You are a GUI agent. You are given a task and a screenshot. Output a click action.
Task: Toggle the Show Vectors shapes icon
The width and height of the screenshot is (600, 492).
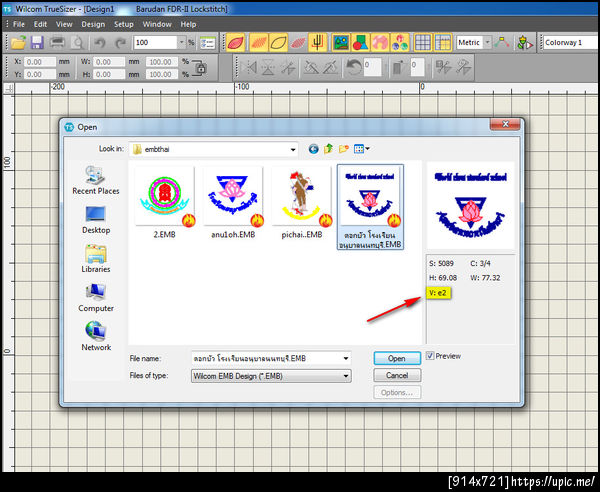(360, 42)
